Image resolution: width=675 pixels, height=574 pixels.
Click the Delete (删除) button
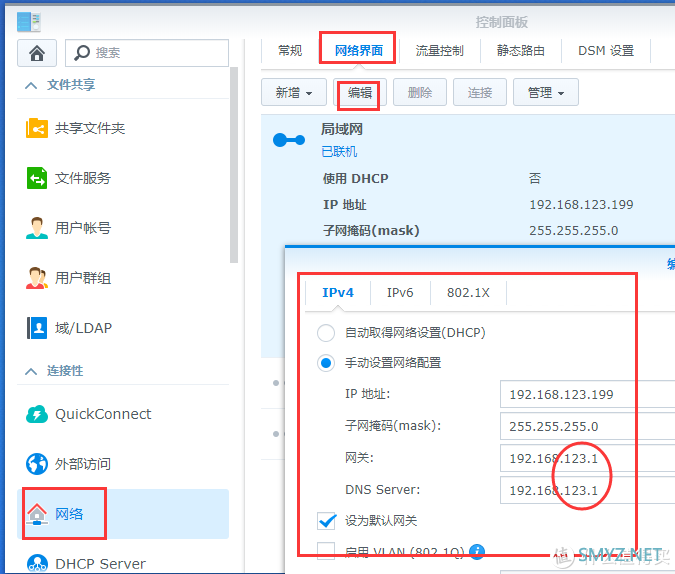click(x=420, y=92)
